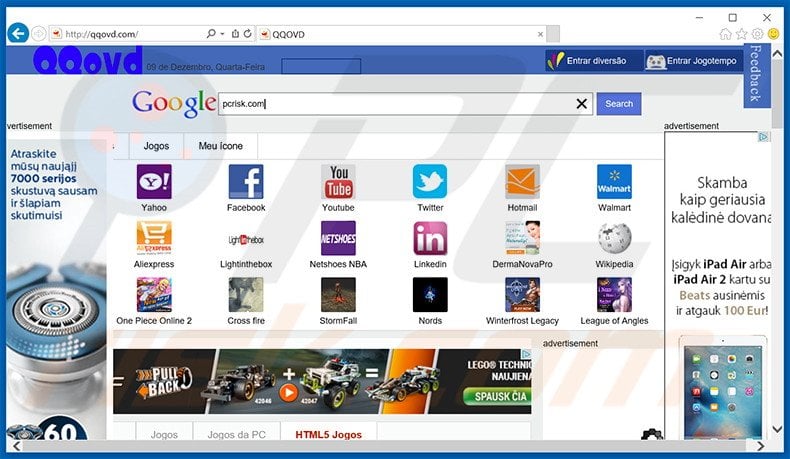Switch to the Meu Icone tab

[221, 146]
